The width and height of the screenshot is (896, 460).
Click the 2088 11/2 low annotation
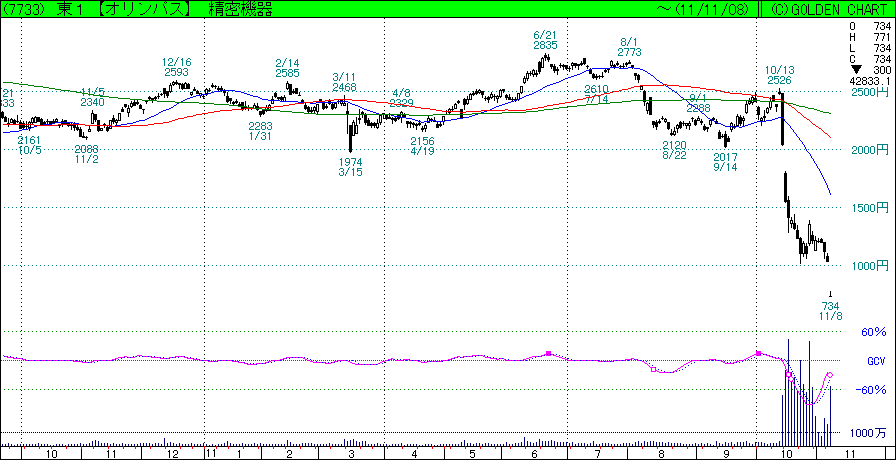point(87,154)
